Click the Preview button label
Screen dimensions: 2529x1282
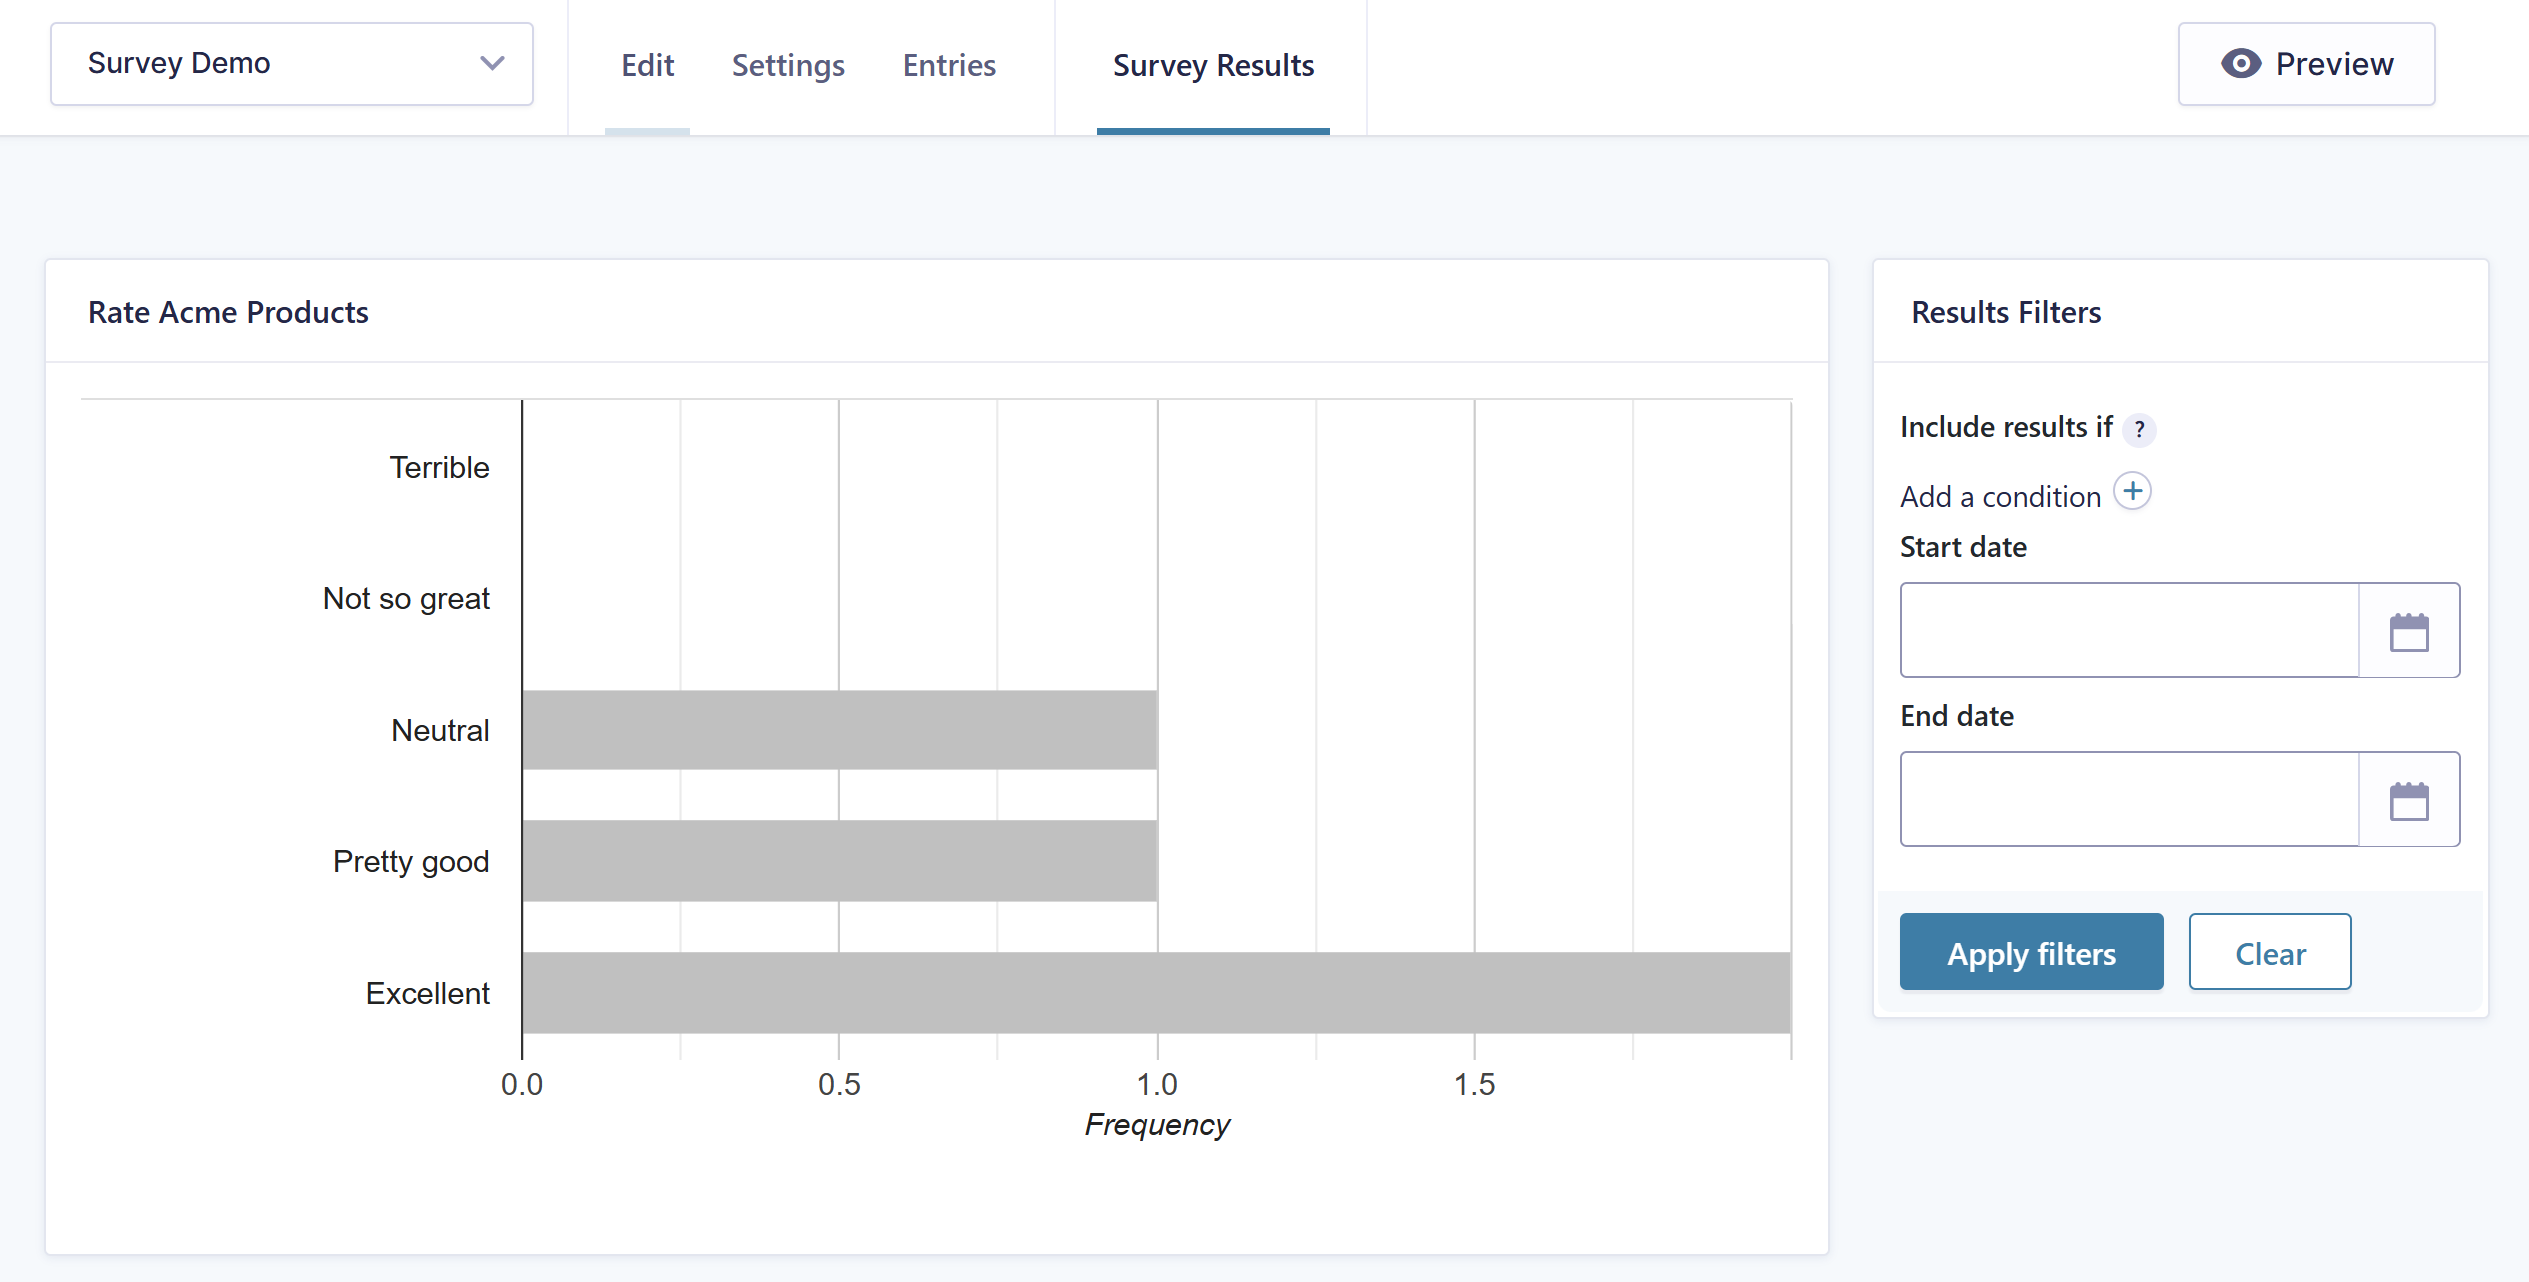pos(2334,64)
